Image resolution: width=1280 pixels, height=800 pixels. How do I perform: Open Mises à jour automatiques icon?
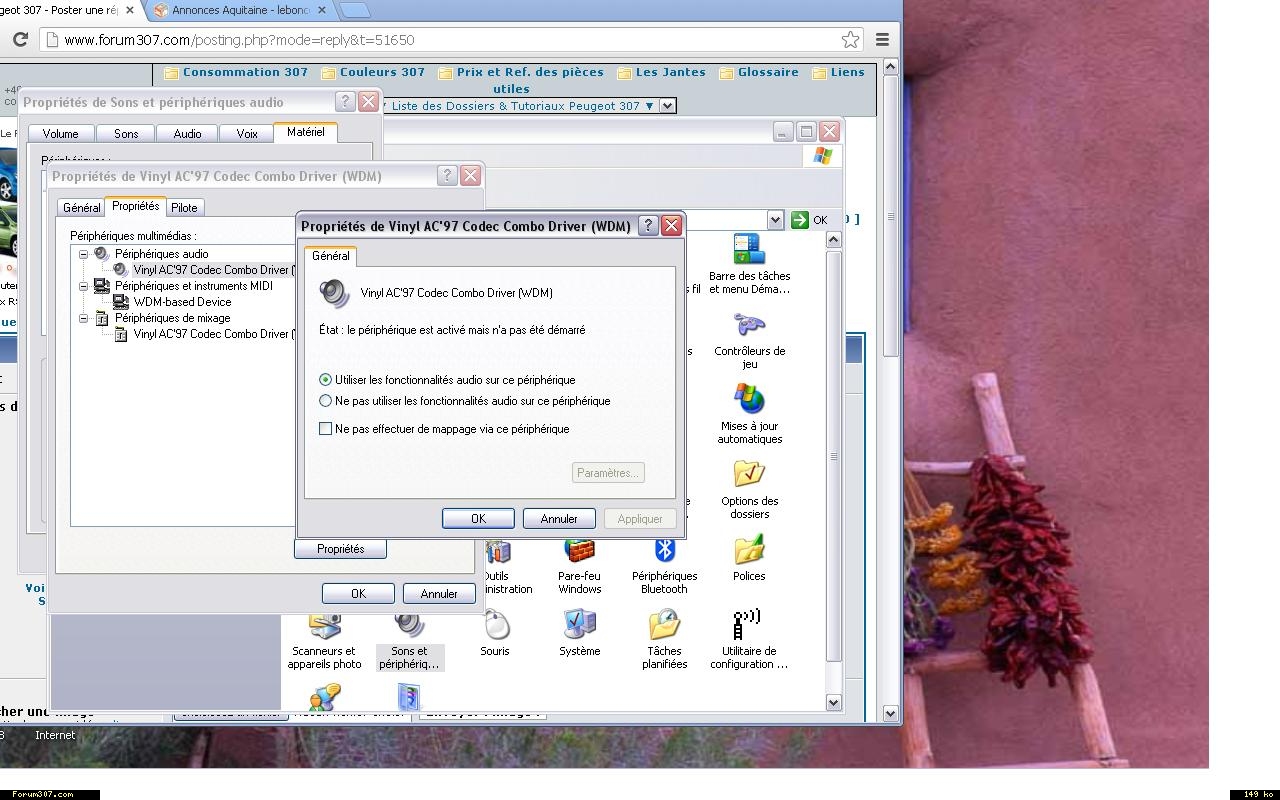(749, 401)
